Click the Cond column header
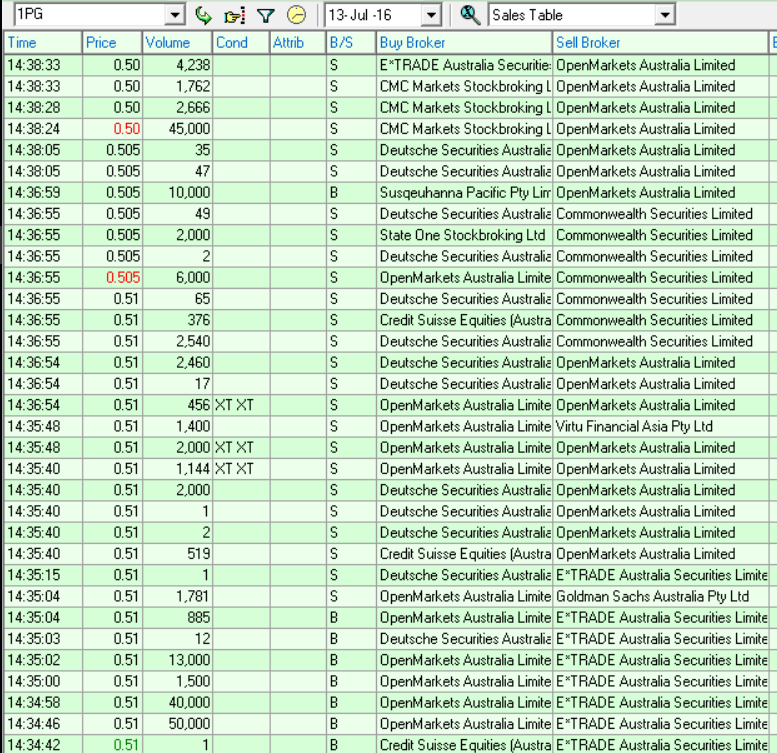The image size is (777, 753). [x=241, y=43]
